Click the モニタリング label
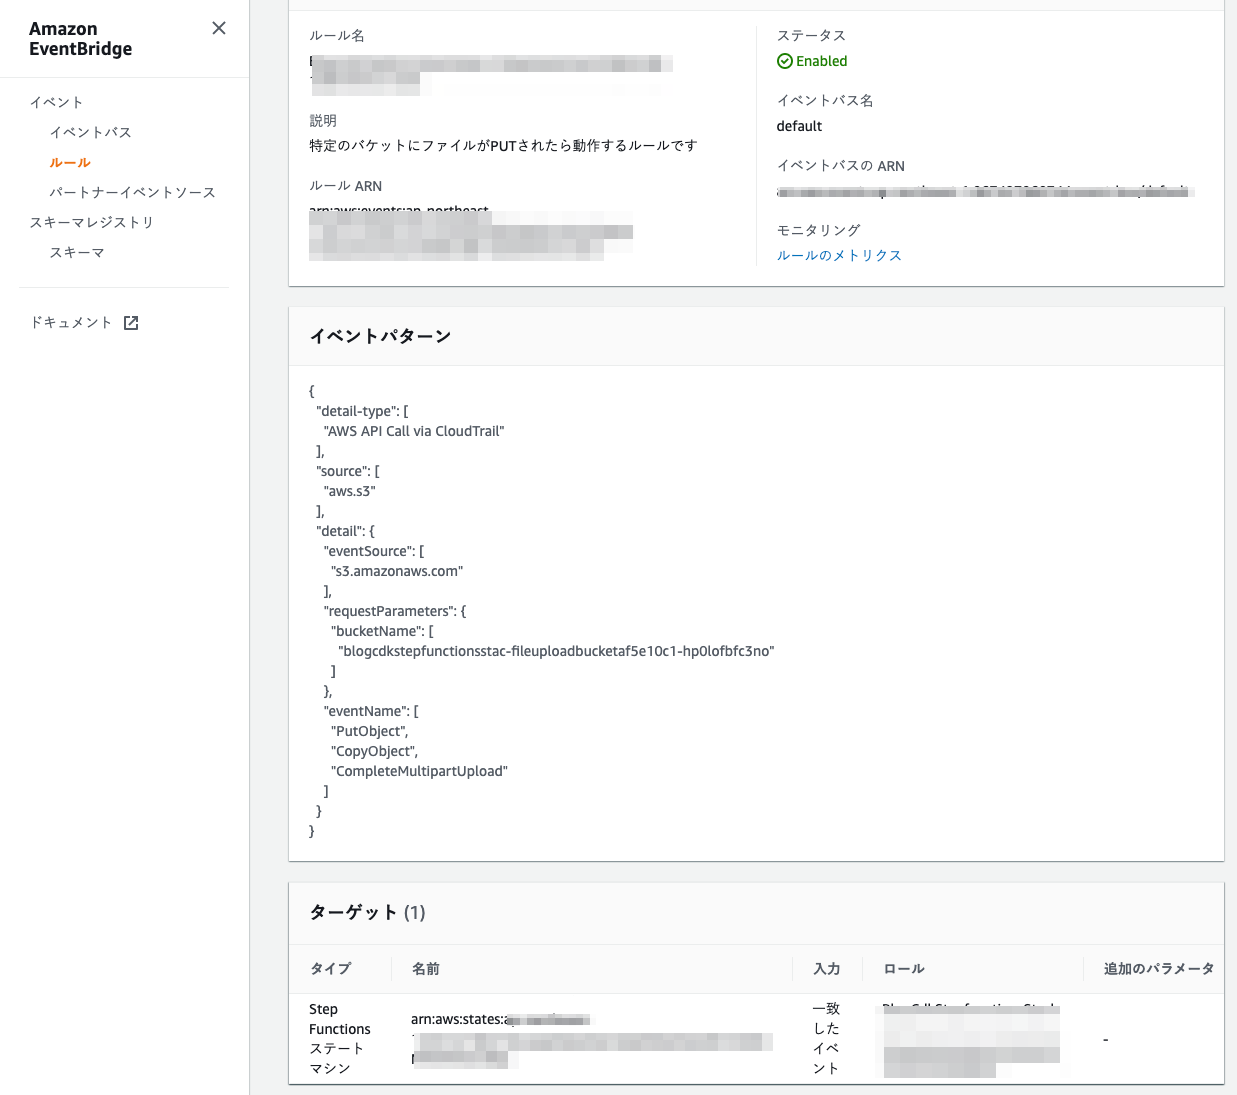This screenshot has width=1237, height=1095. coord(818,230)
